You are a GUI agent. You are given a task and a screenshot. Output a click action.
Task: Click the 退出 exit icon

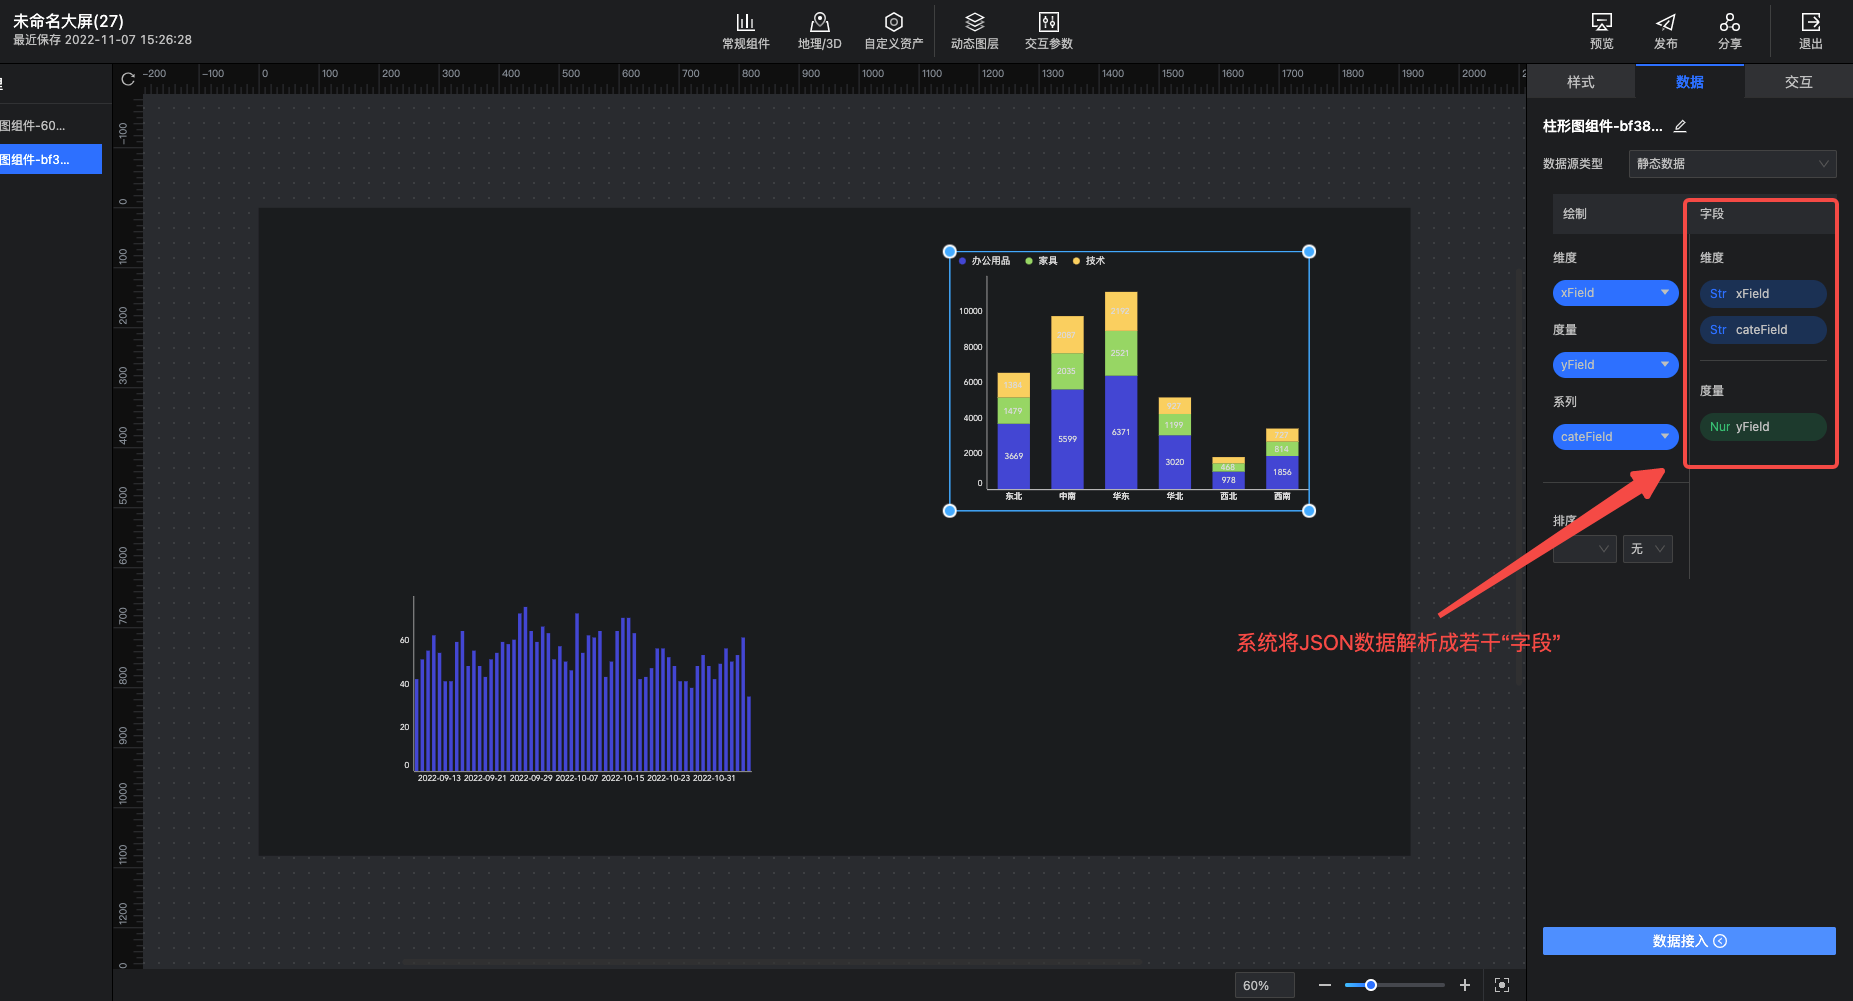pos(1810,23)
